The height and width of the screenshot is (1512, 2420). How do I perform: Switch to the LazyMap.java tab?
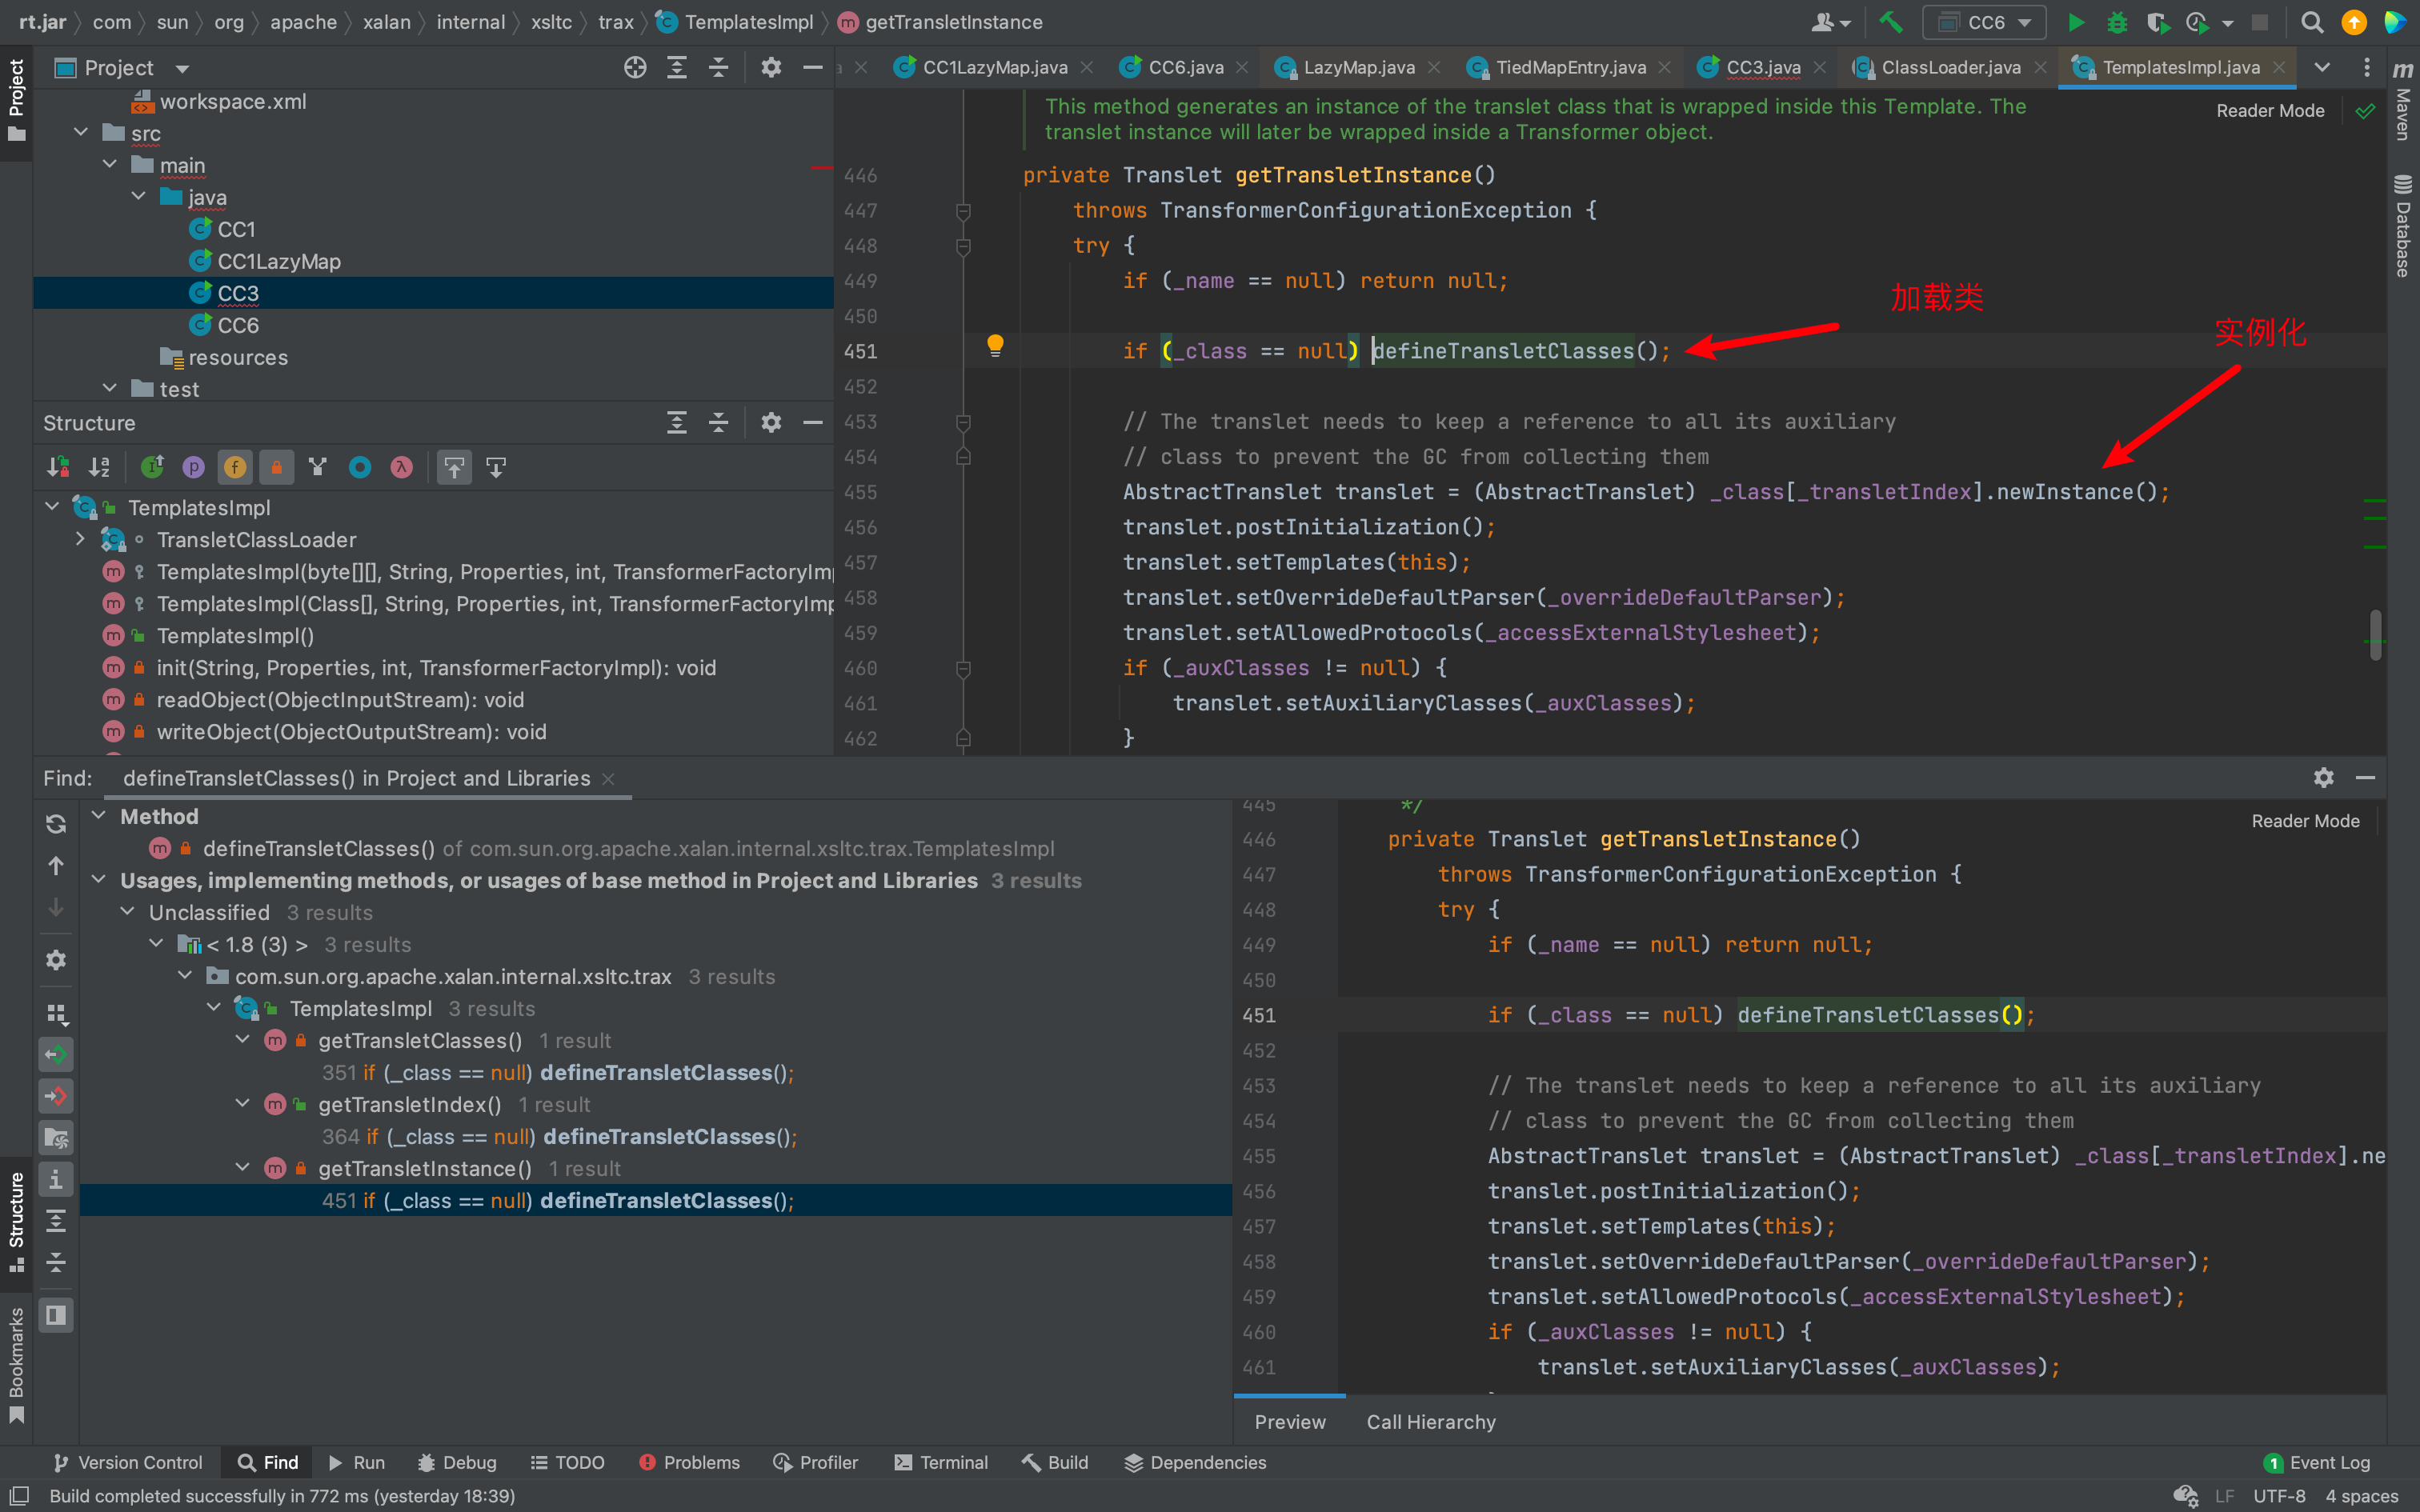pyautogui.click(x=1358, y=67)
